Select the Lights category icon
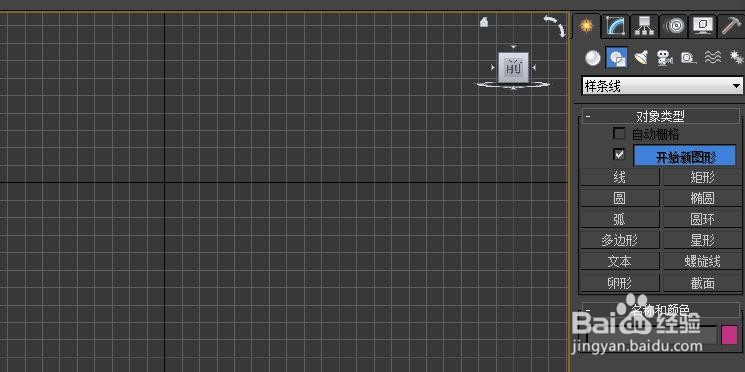The image size is (745, 372). (x=641, y=58)
